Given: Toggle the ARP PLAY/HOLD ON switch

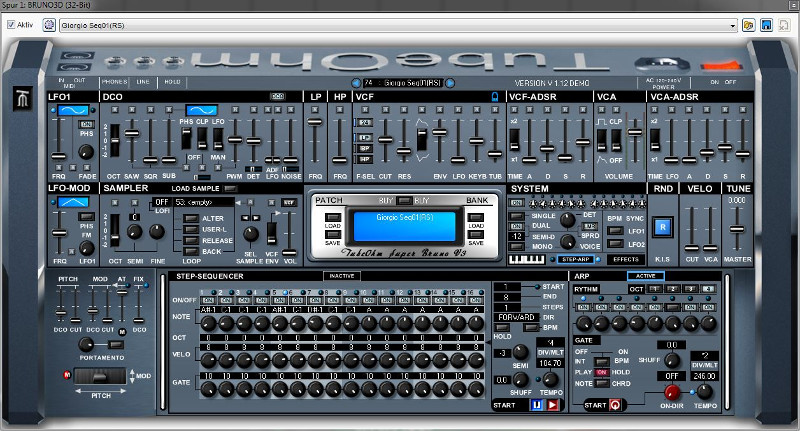Looking at the screenshot, I should pyautogui.click(x=603, y=372).
